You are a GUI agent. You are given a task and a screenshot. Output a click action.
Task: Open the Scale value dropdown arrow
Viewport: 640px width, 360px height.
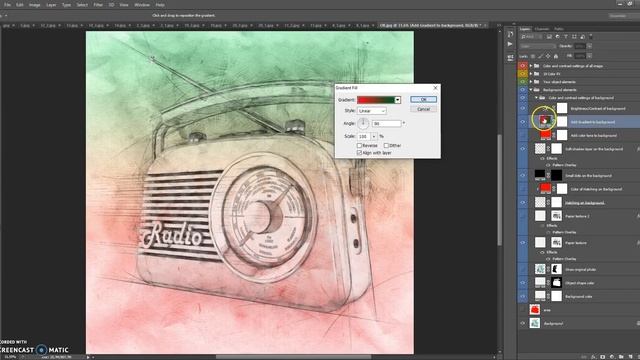(374, 136)
